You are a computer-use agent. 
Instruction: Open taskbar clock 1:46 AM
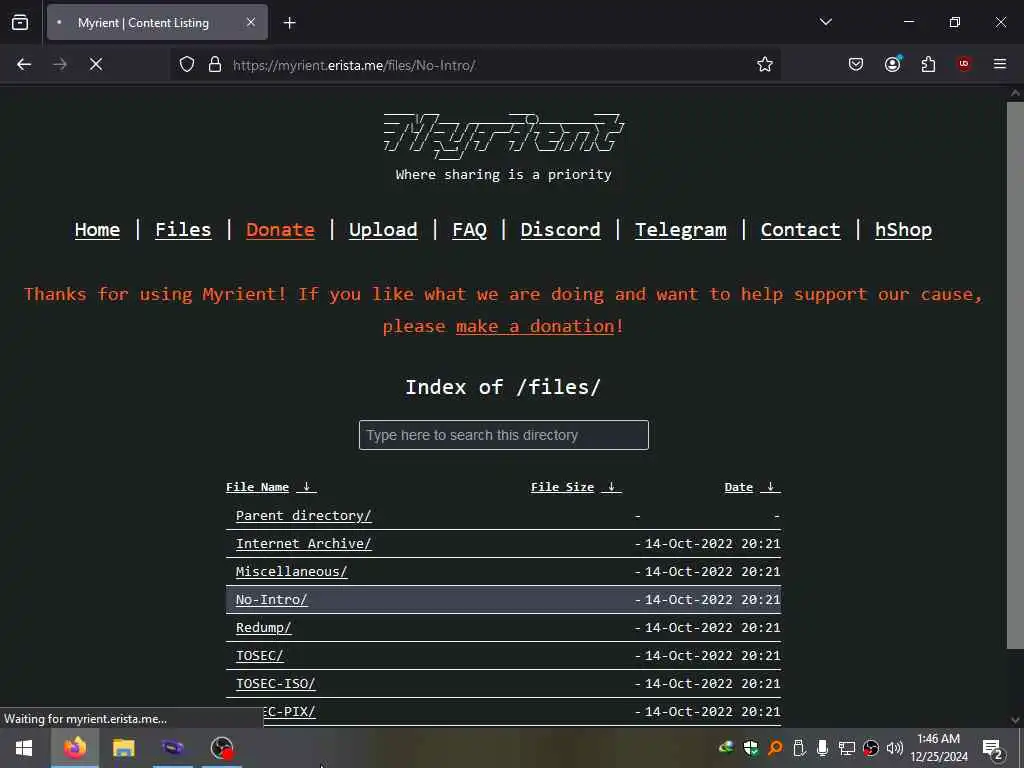coord(938,748)
